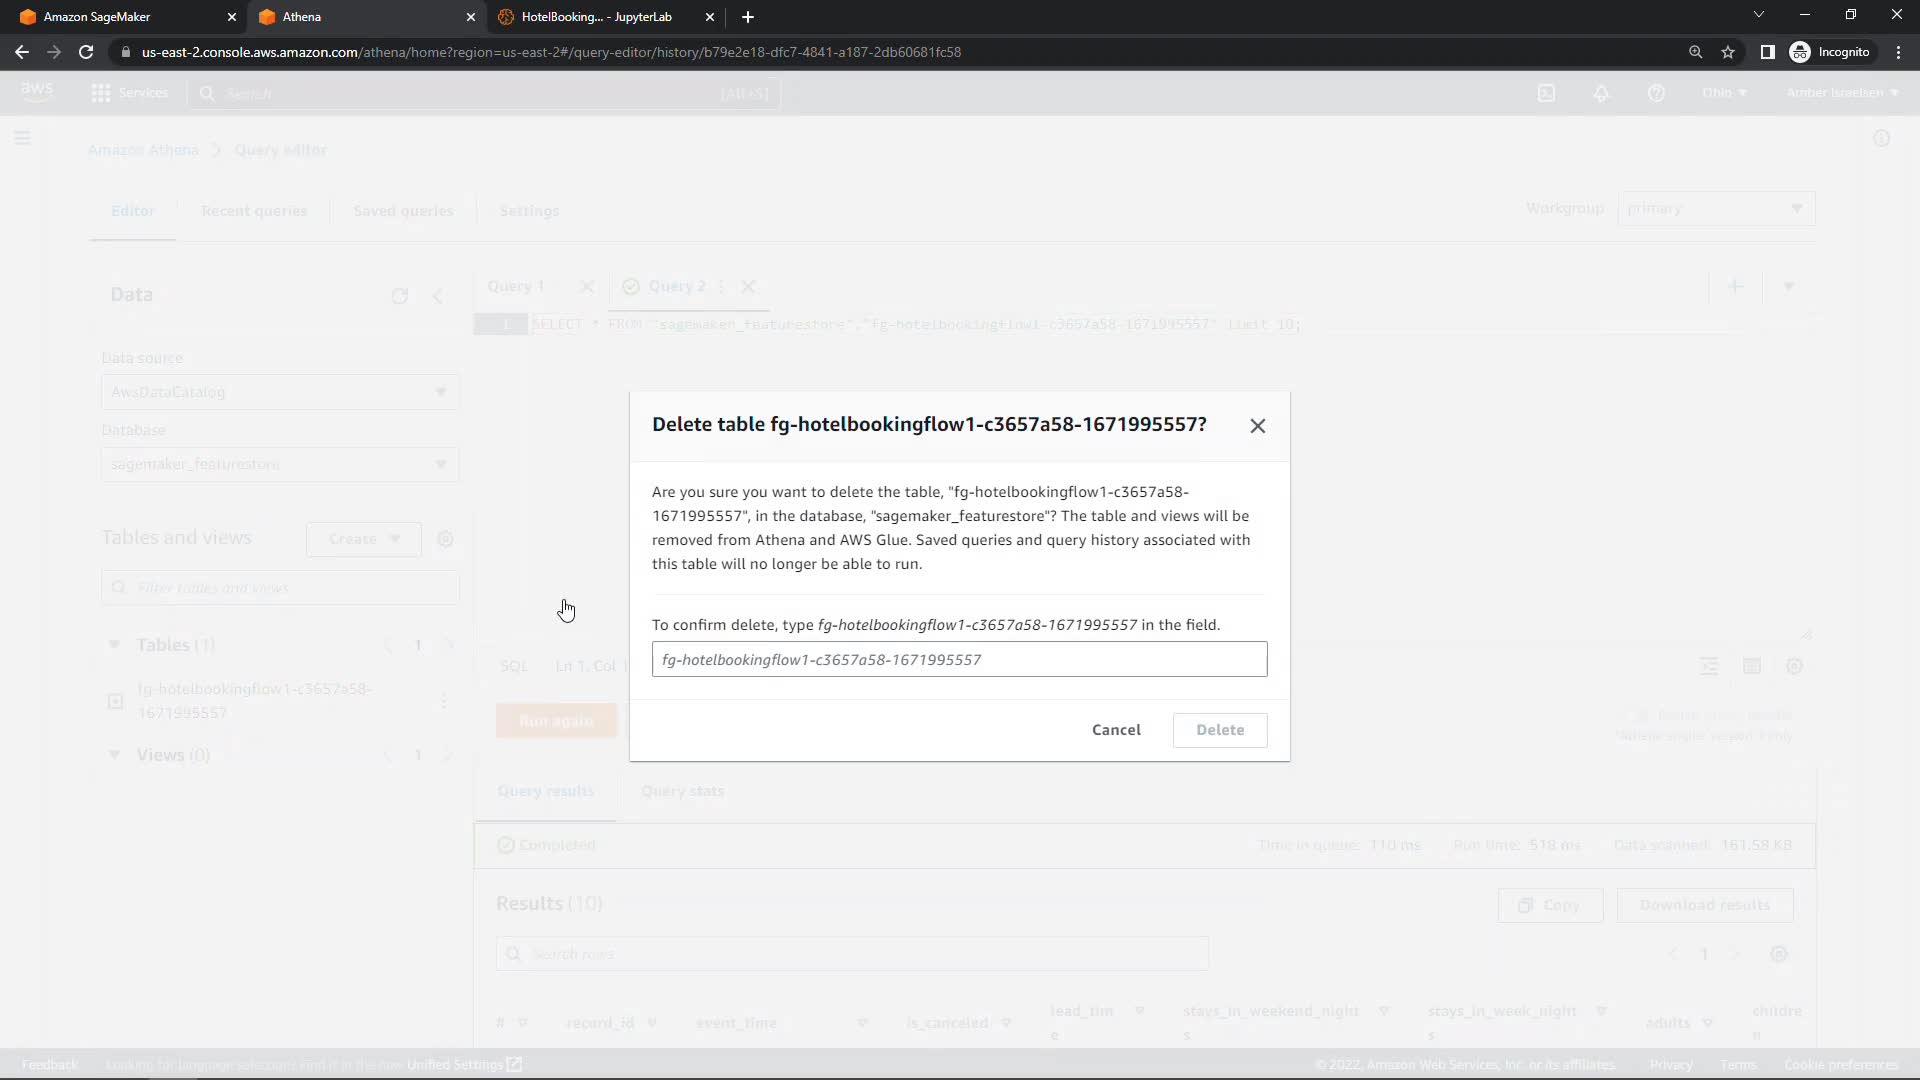Open the Create table dropdown
This screenshot has height=1080, width=1920.
364,539
